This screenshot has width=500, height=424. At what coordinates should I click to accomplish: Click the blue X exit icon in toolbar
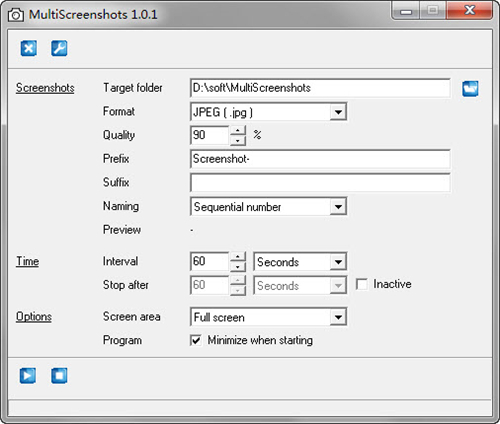29,48
